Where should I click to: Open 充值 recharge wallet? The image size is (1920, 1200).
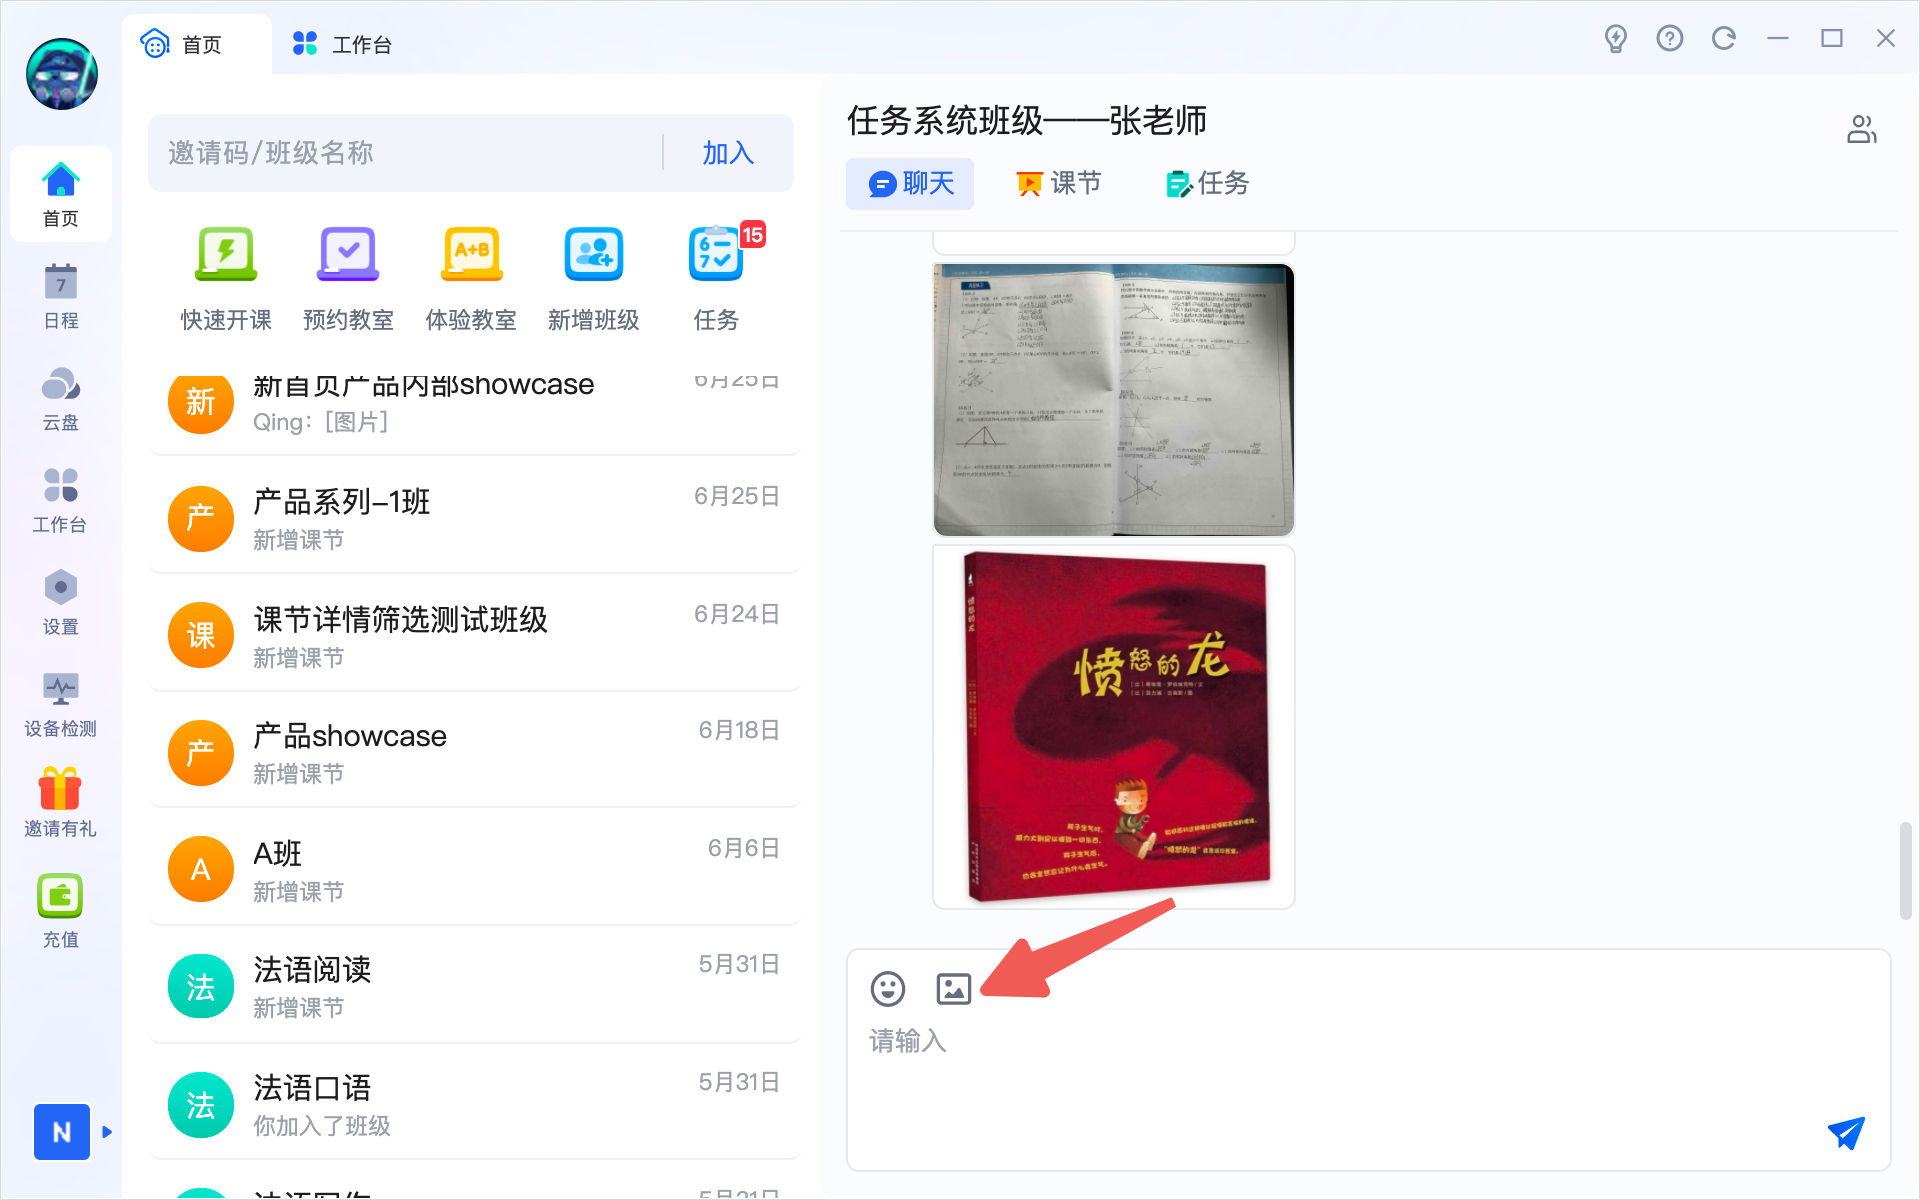[61, 911]
